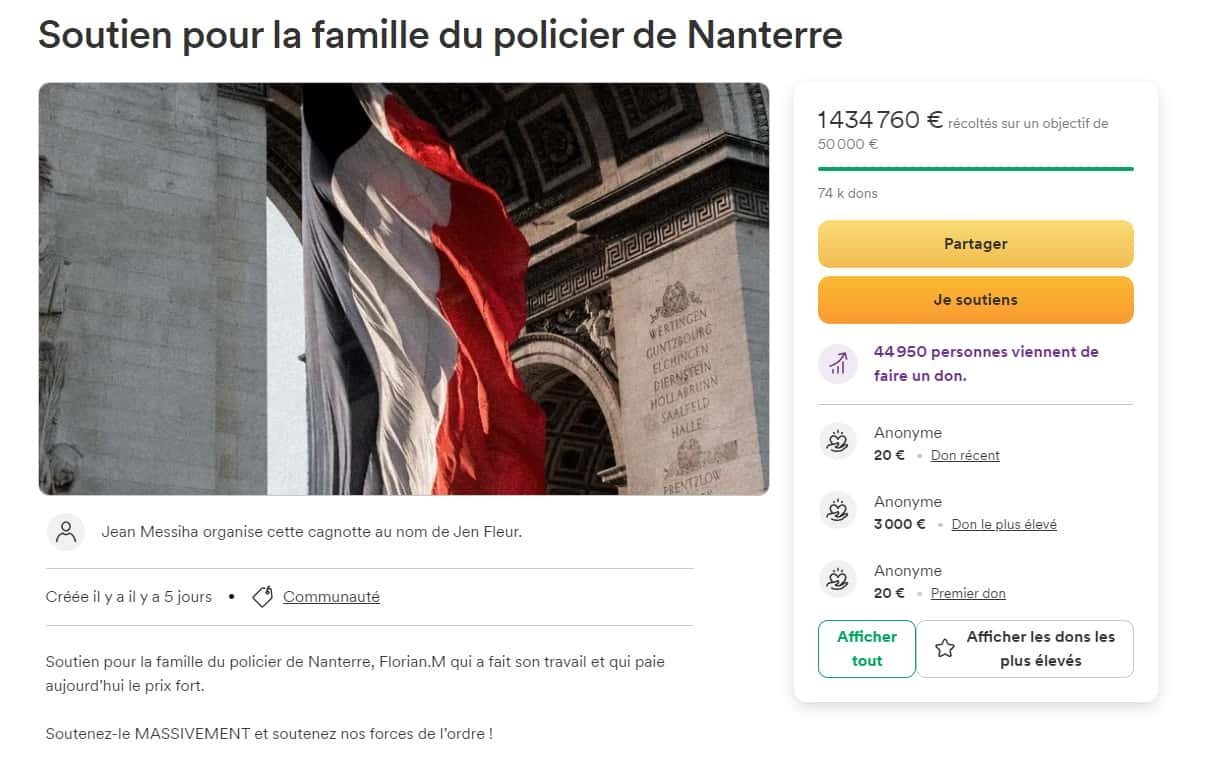
Task: Open the Communauté category link
Action: (x=331, y=597)
